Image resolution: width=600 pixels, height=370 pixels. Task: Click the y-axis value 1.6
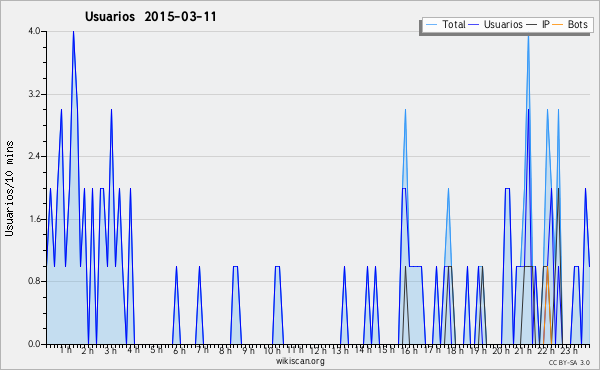click(34, 219)
